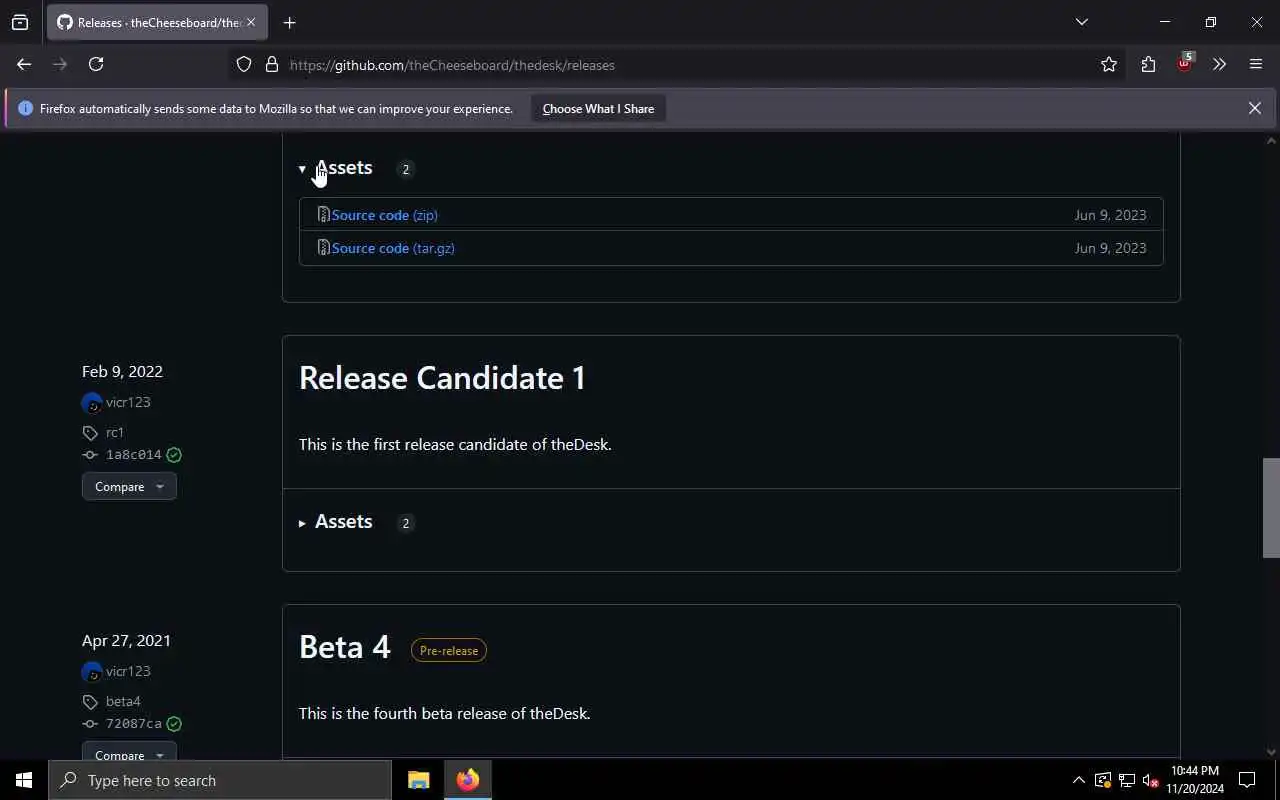
Task: Show hidden system tray icons
Action: click(x=1078, y=780)
